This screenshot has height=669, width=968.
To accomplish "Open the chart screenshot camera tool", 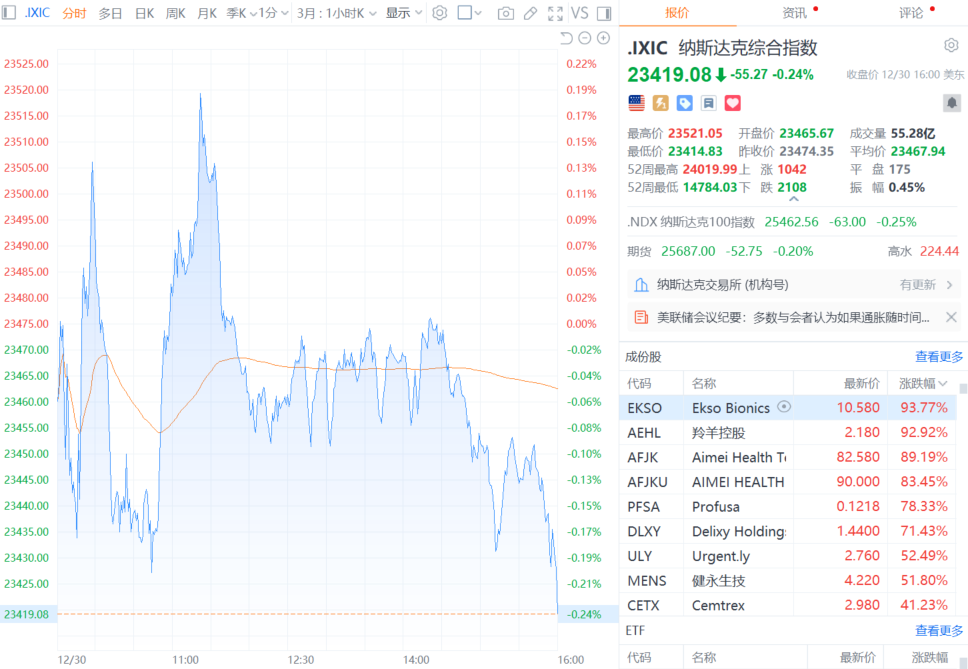I will [x=506, y=13].
